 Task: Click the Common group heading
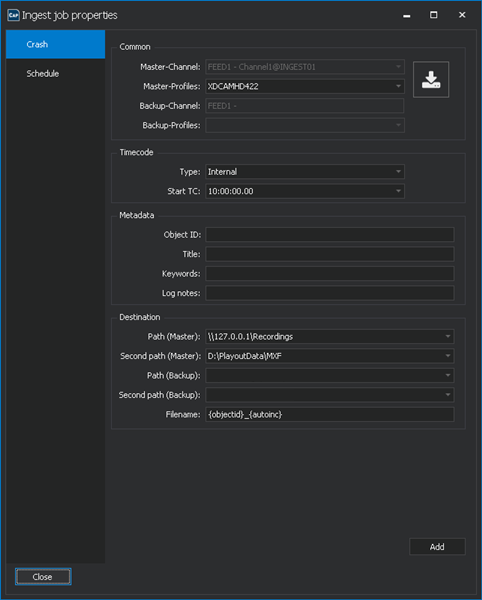[x=135, y=47]
